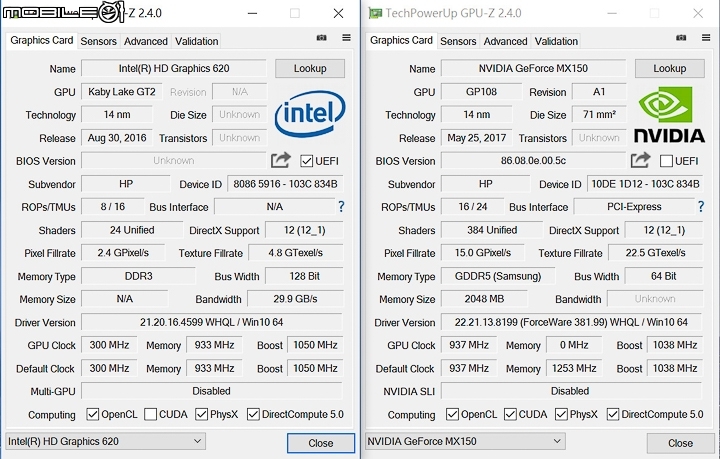This screenshot has width=720, height=459.
Task: Click NVIDIA SLI field showing Disabled
Action: click(571, 391)
